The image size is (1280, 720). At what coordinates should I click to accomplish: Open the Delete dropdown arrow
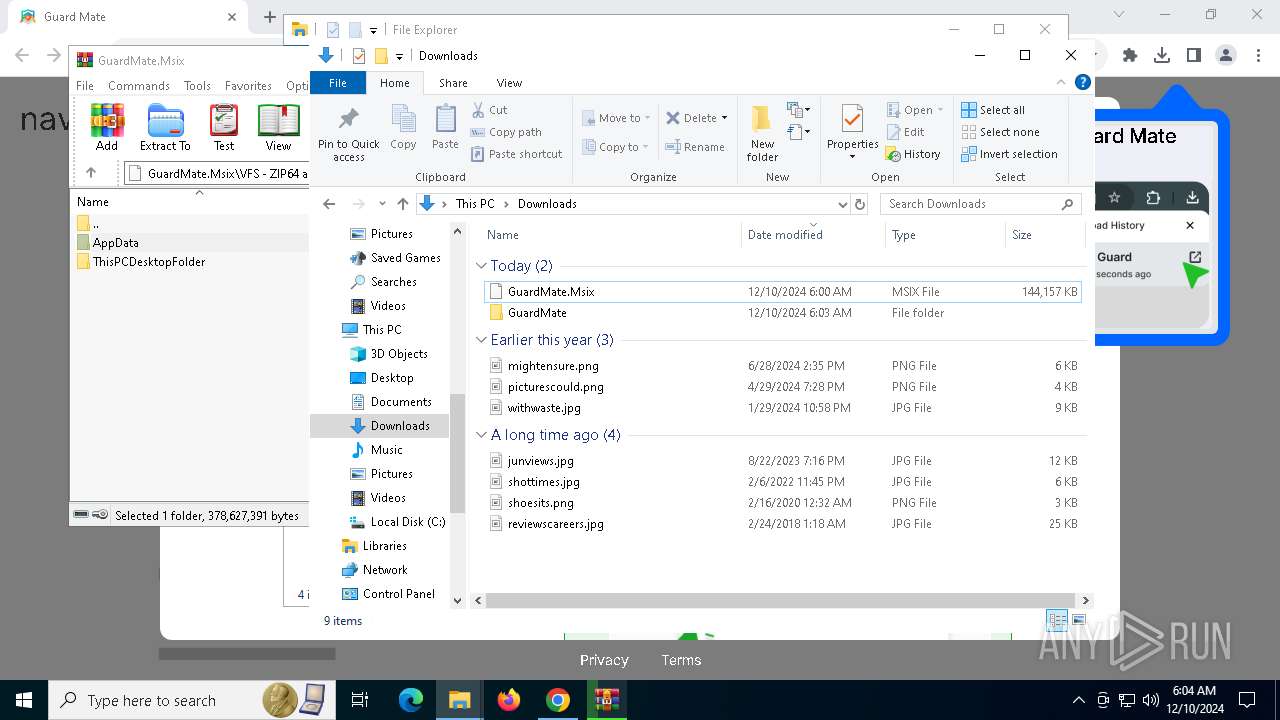725,118
